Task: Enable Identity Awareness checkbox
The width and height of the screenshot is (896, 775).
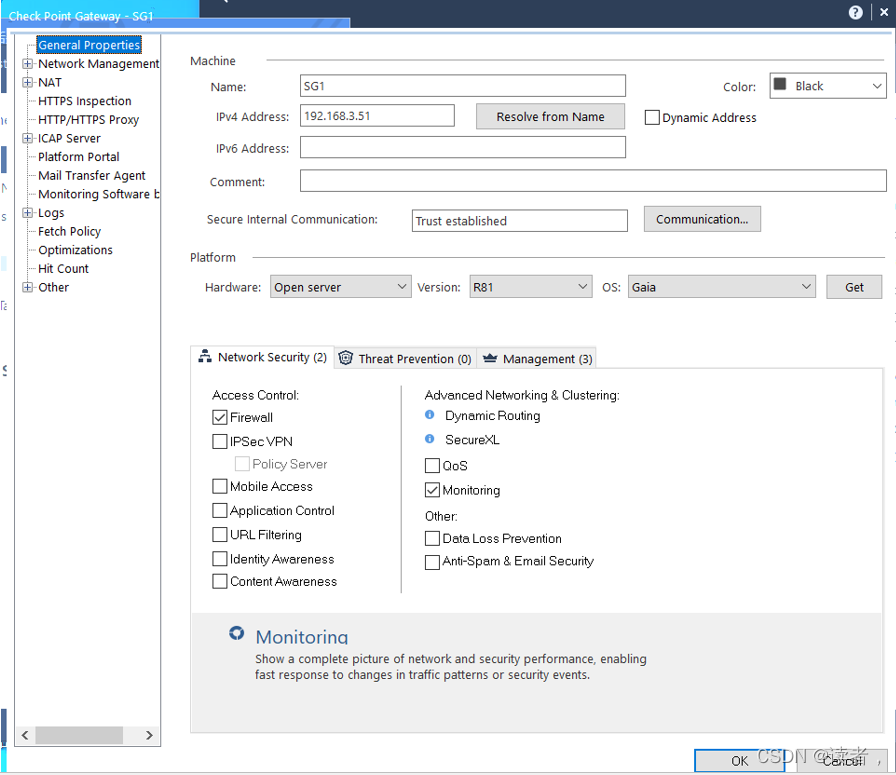Action: point(219,558)
